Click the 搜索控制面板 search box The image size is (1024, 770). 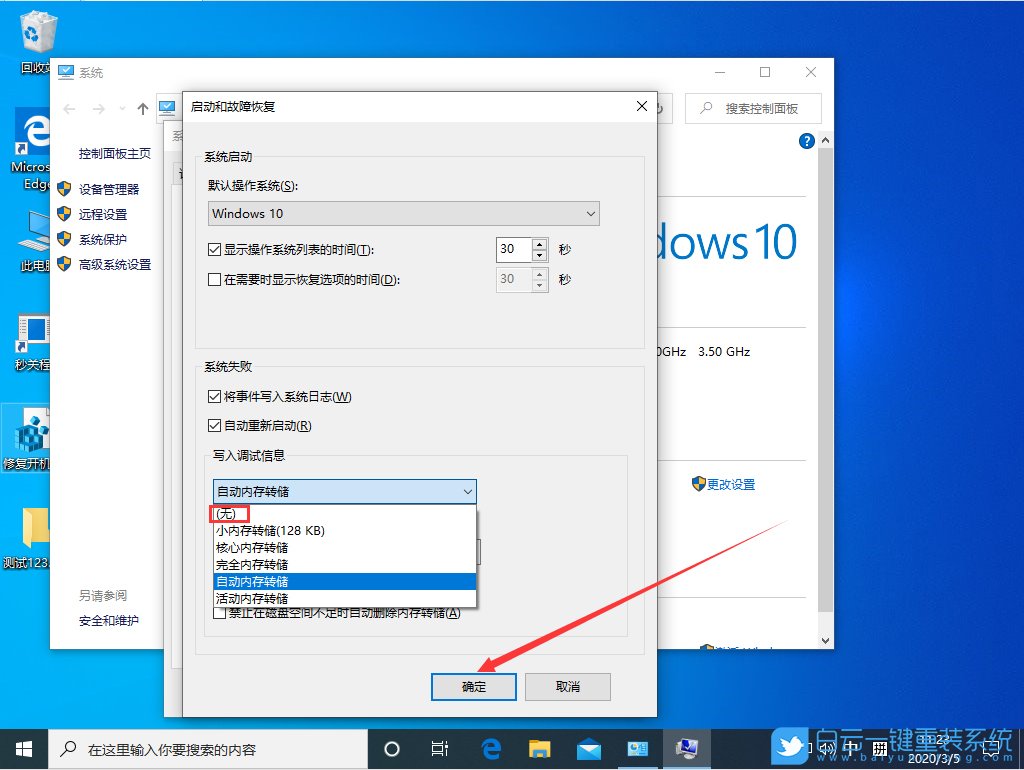pos(753,108)
